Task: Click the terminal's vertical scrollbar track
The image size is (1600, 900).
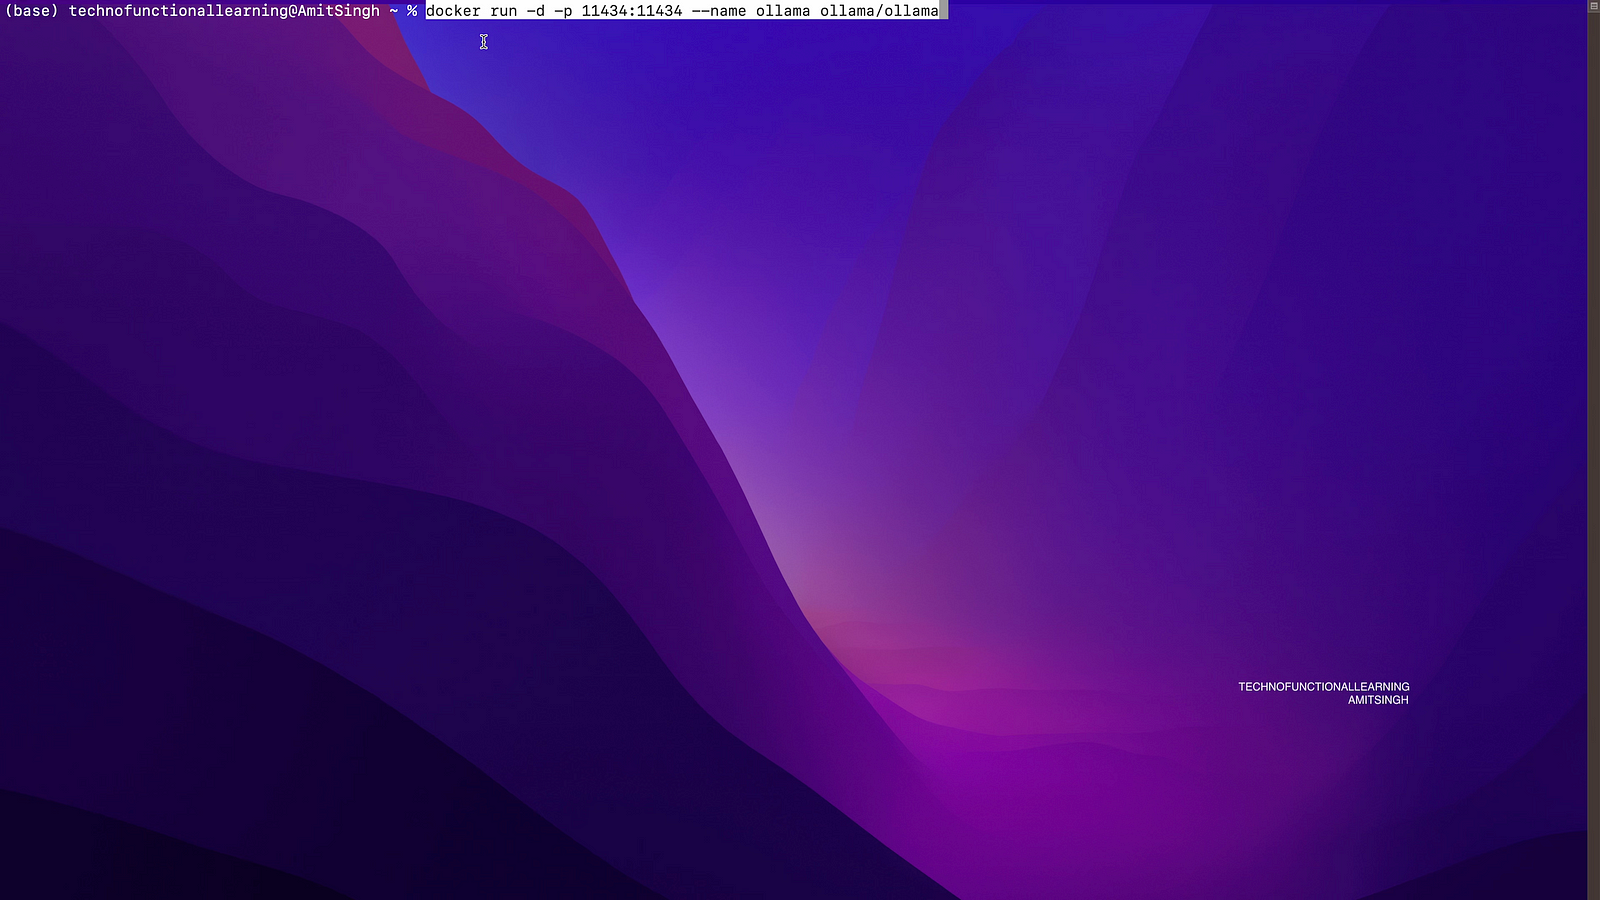Action: click(1593, 450)
